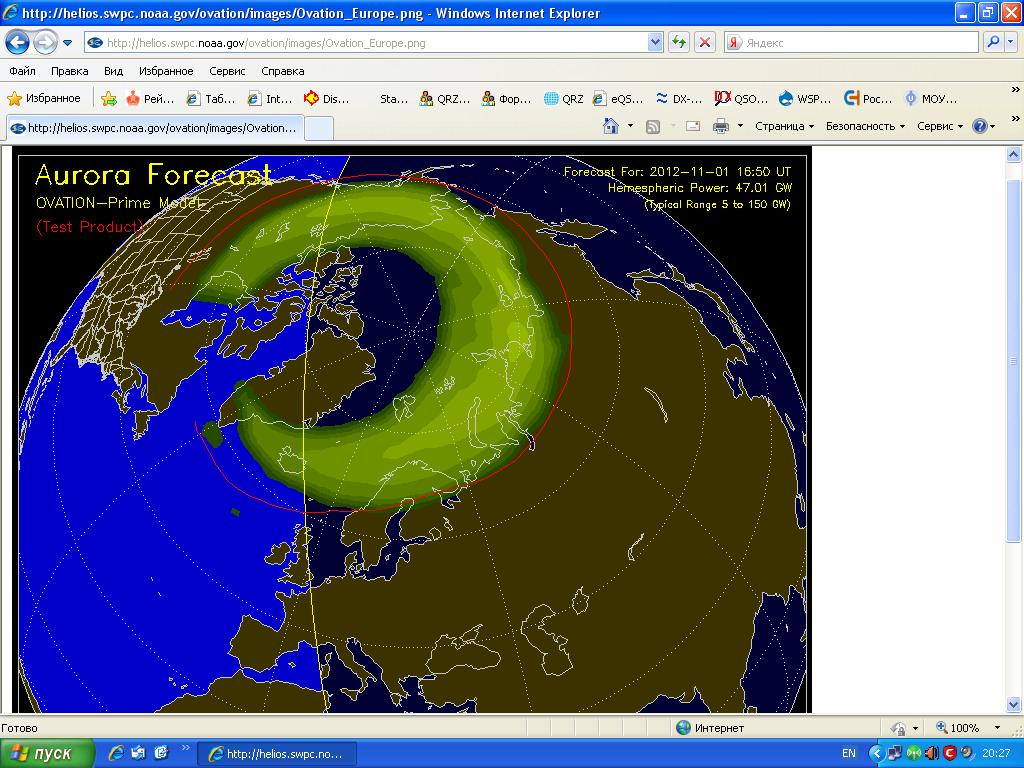Click the vertical scrollbar up arrow

click(1014, 155)
